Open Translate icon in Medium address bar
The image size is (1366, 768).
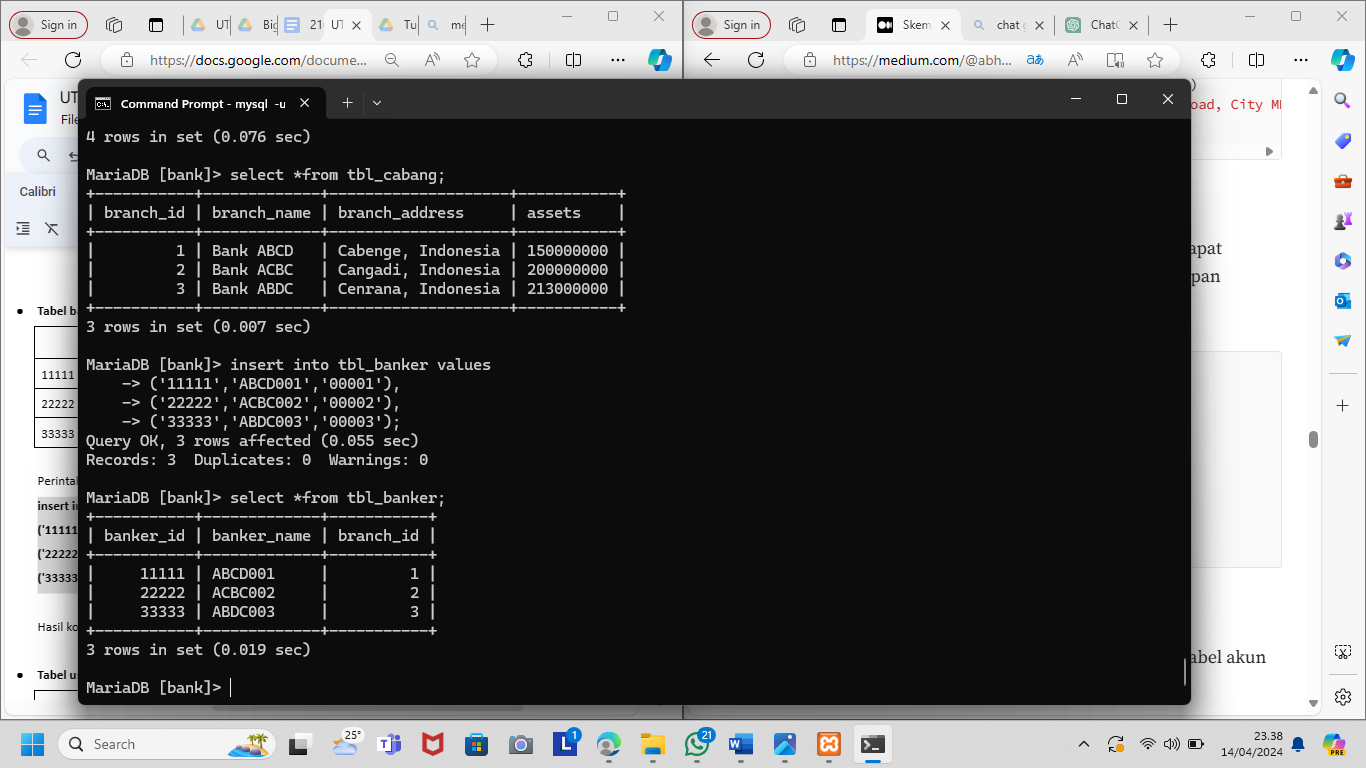click(1036, 60)
